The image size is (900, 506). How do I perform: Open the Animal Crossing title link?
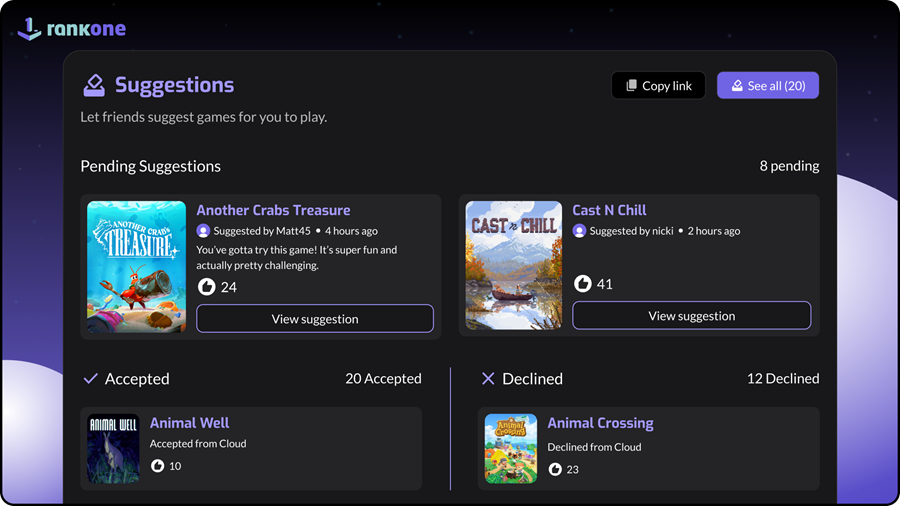pyautogui.click(x=600, y=423)
